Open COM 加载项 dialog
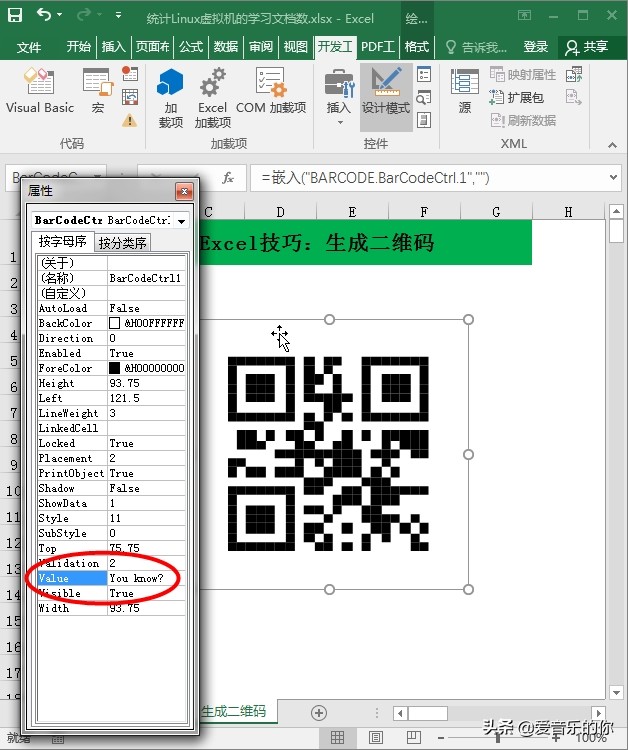Screen dimensions: 628x750 (271, 91)
